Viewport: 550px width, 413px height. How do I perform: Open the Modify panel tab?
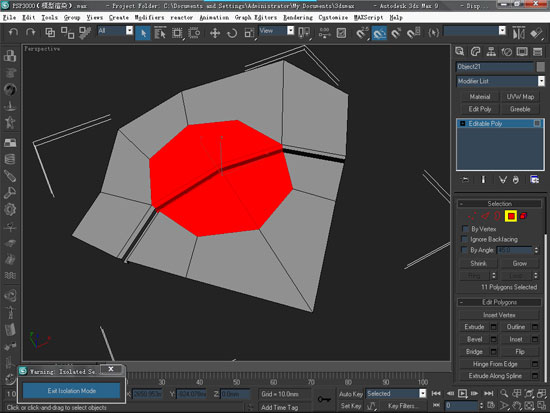475,52
